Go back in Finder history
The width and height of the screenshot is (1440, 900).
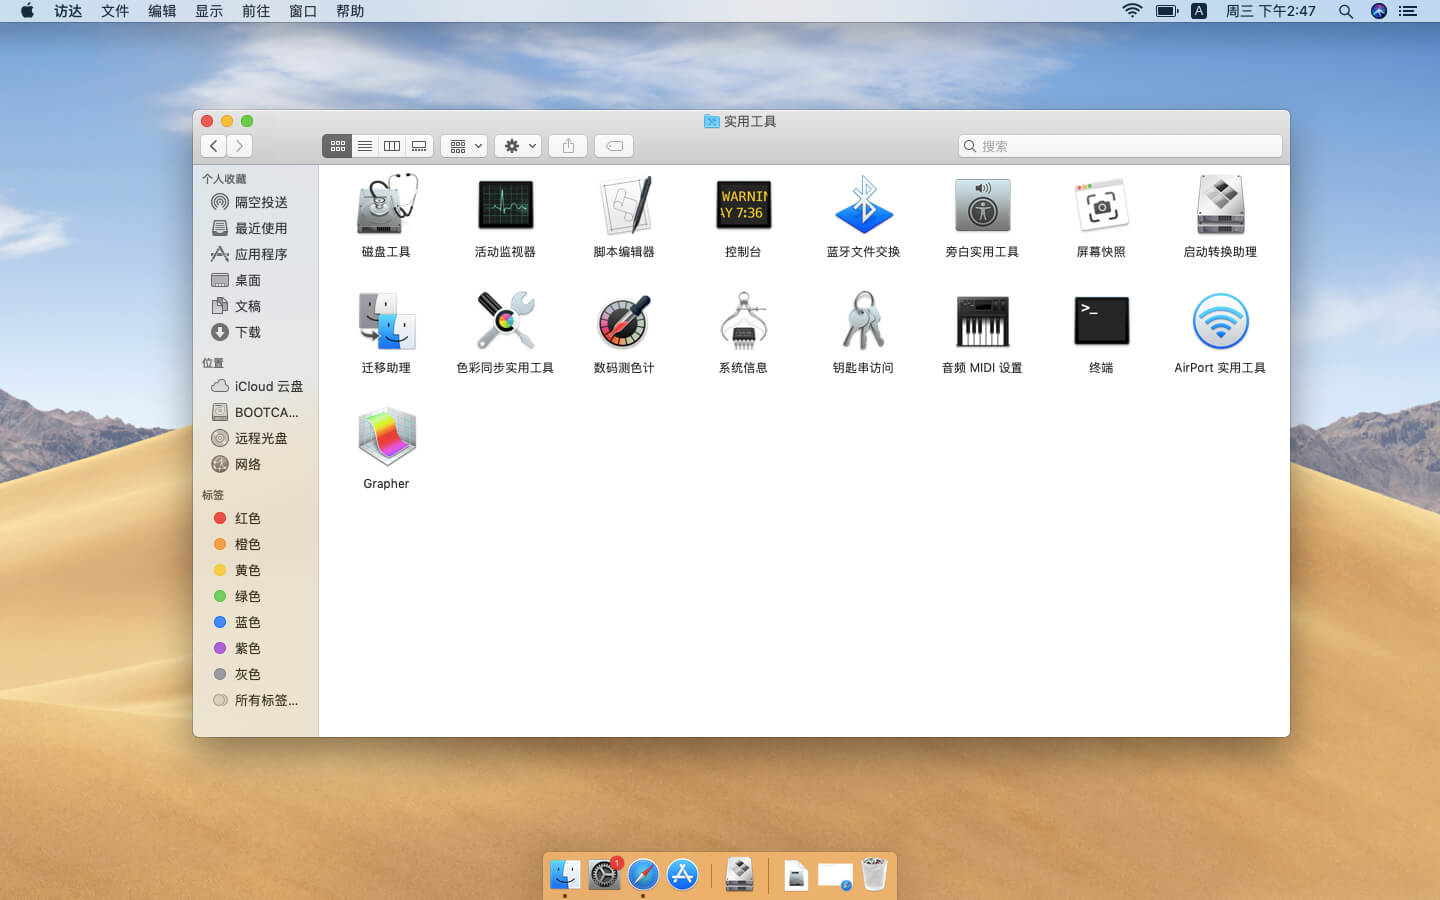click(213, 146)
